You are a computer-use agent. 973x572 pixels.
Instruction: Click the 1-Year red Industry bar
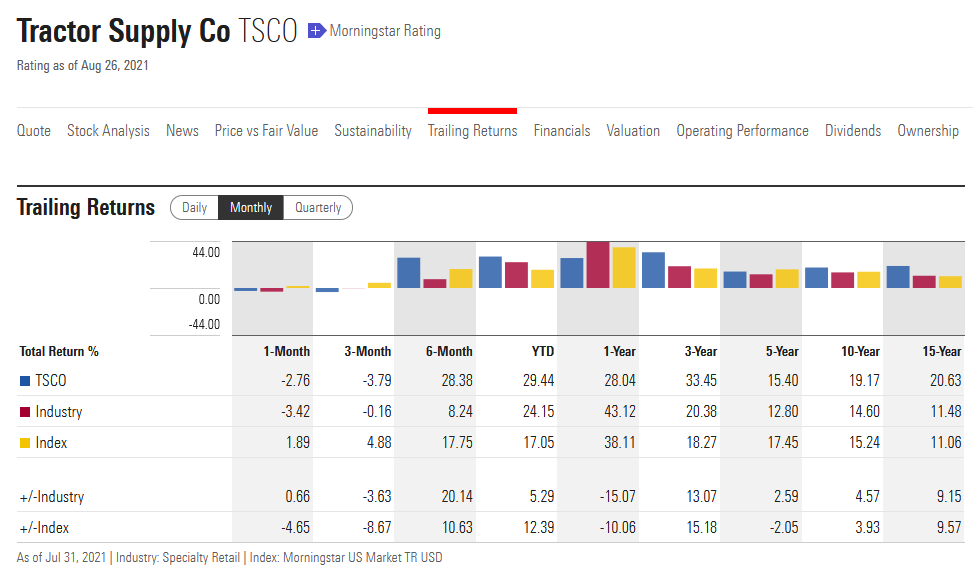(x=598, y=265)
